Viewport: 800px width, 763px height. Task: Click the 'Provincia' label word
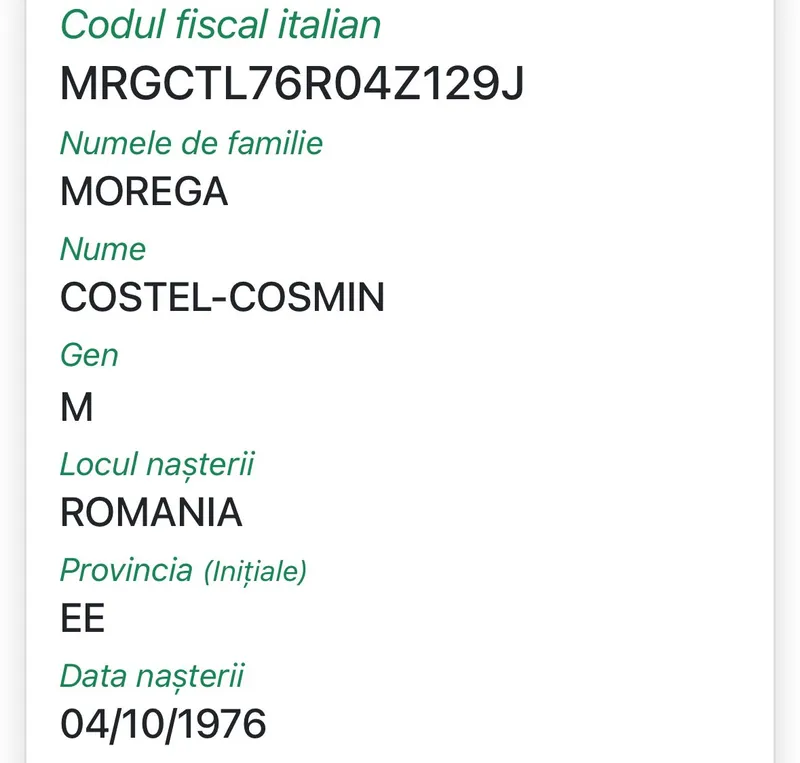[126, 570]
